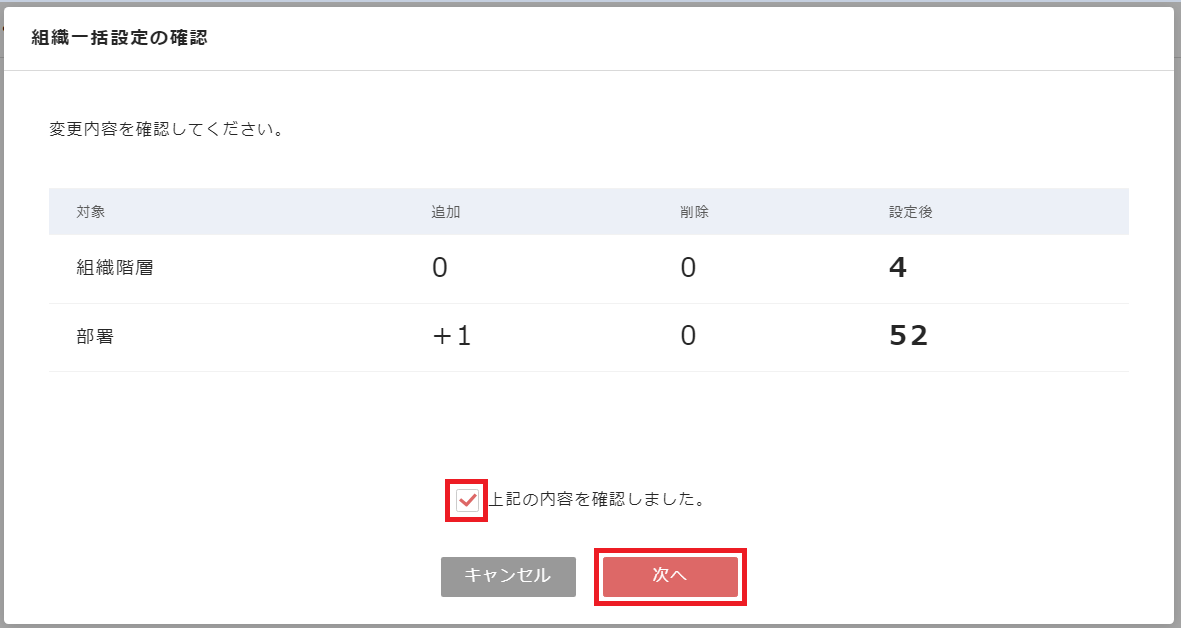Select the 設定後 value 4
The image size is (1181, 628).
coord(898,269)
